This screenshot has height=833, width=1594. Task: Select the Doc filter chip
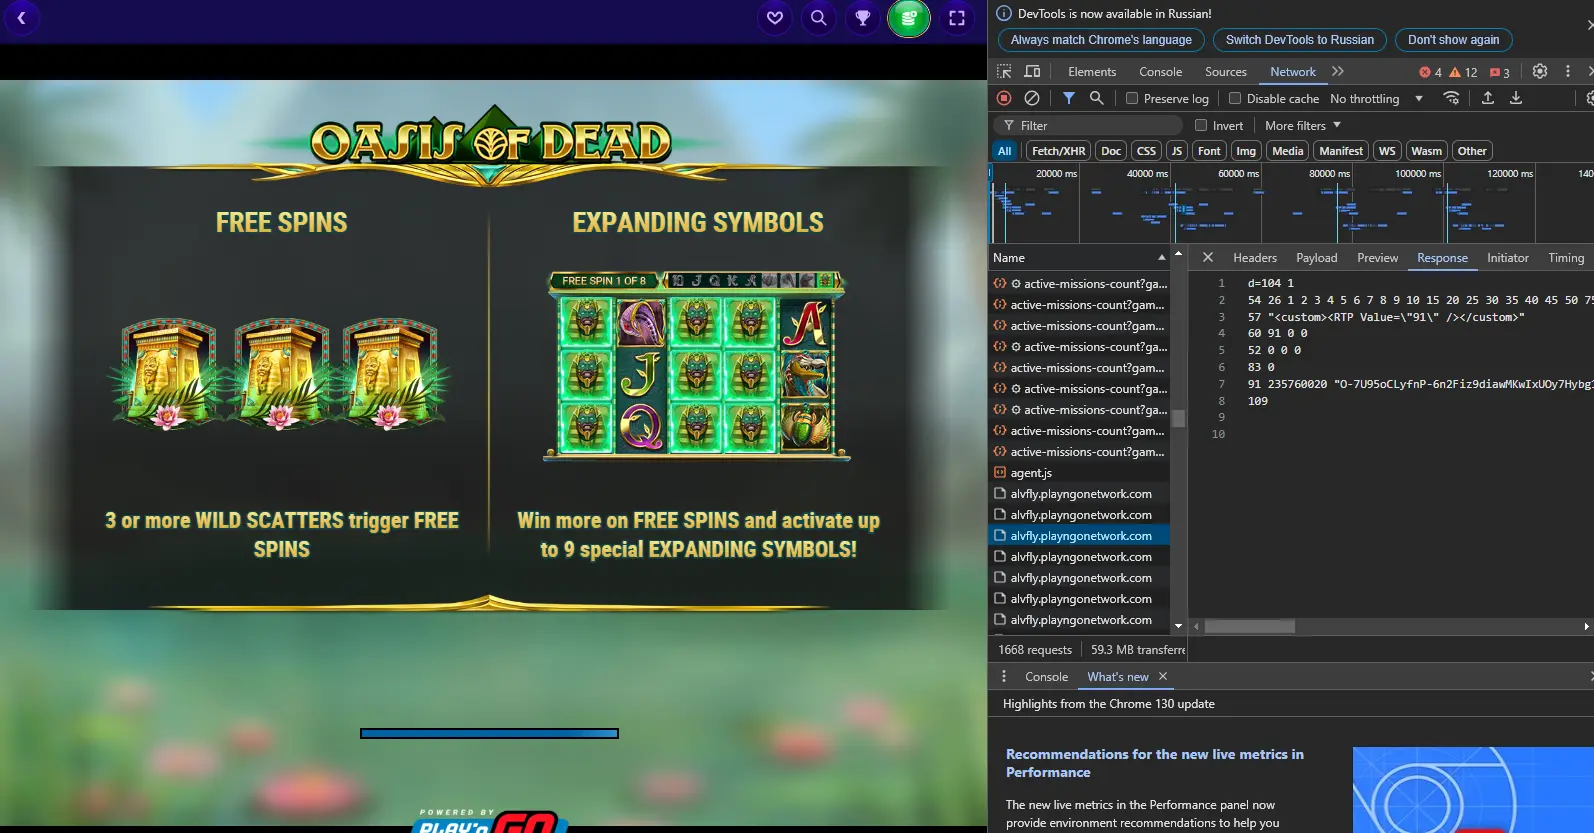[1111, 151]
